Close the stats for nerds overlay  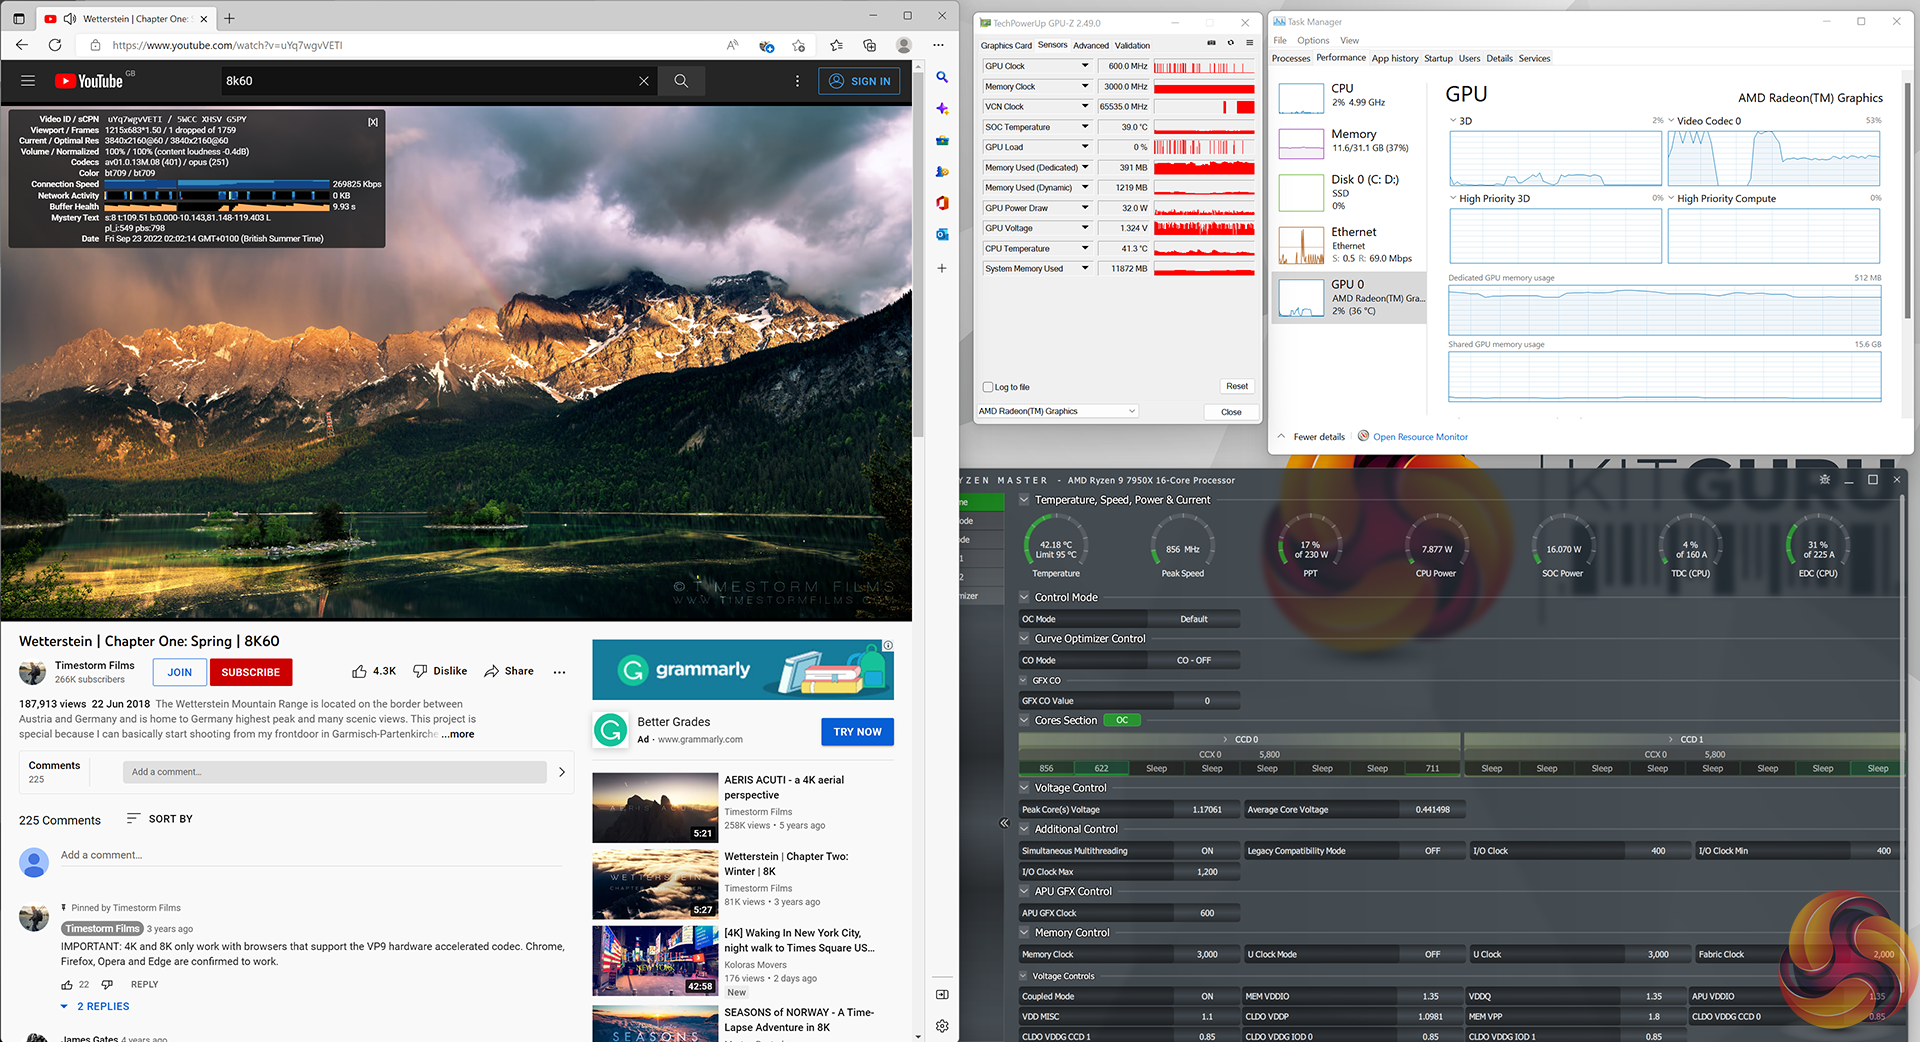pos(373,122)
